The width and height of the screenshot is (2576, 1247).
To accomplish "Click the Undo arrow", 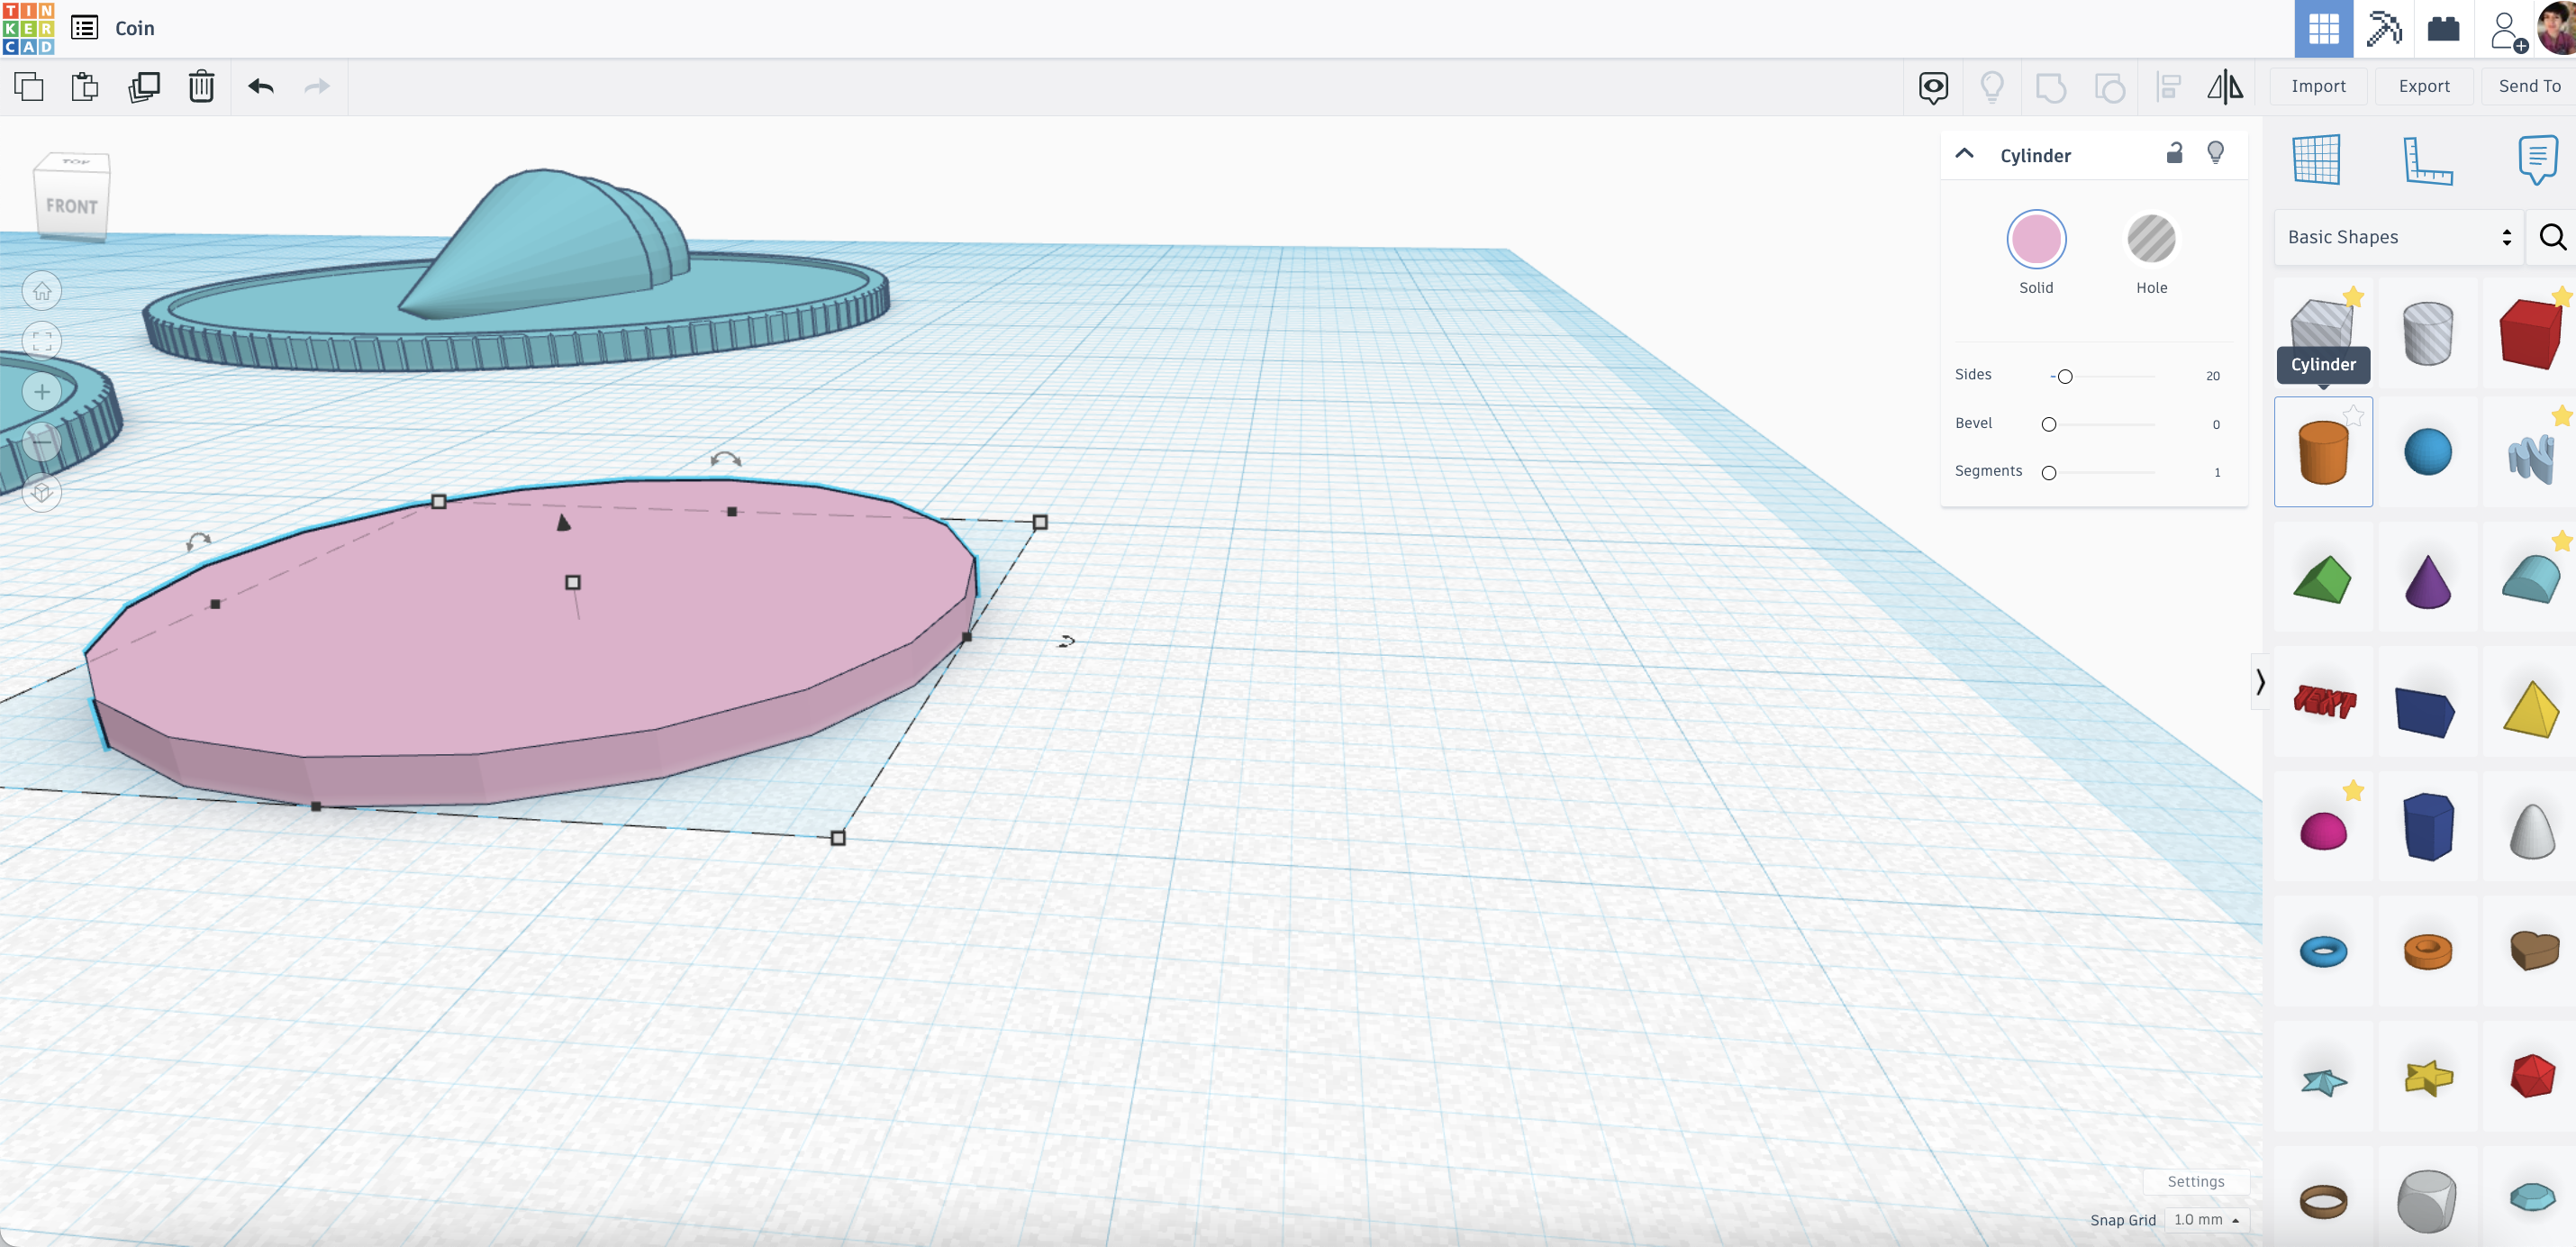I will (x=261, y=87).
